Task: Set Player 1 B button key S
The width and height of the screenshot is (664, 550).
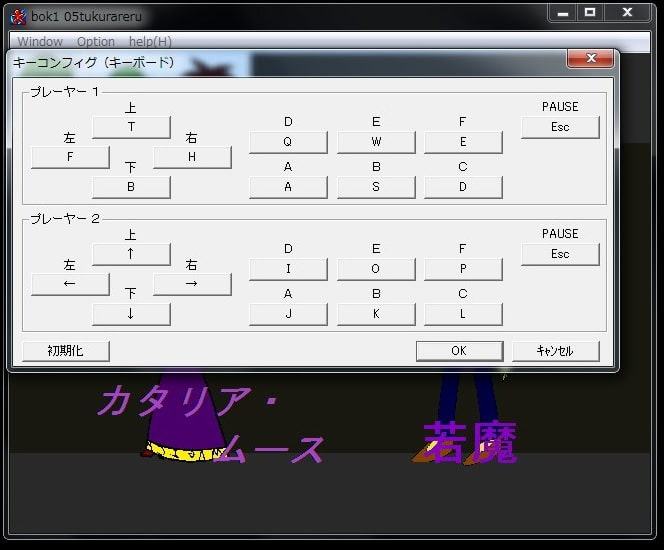Action: pyautogui.click(x=376, y=187)
